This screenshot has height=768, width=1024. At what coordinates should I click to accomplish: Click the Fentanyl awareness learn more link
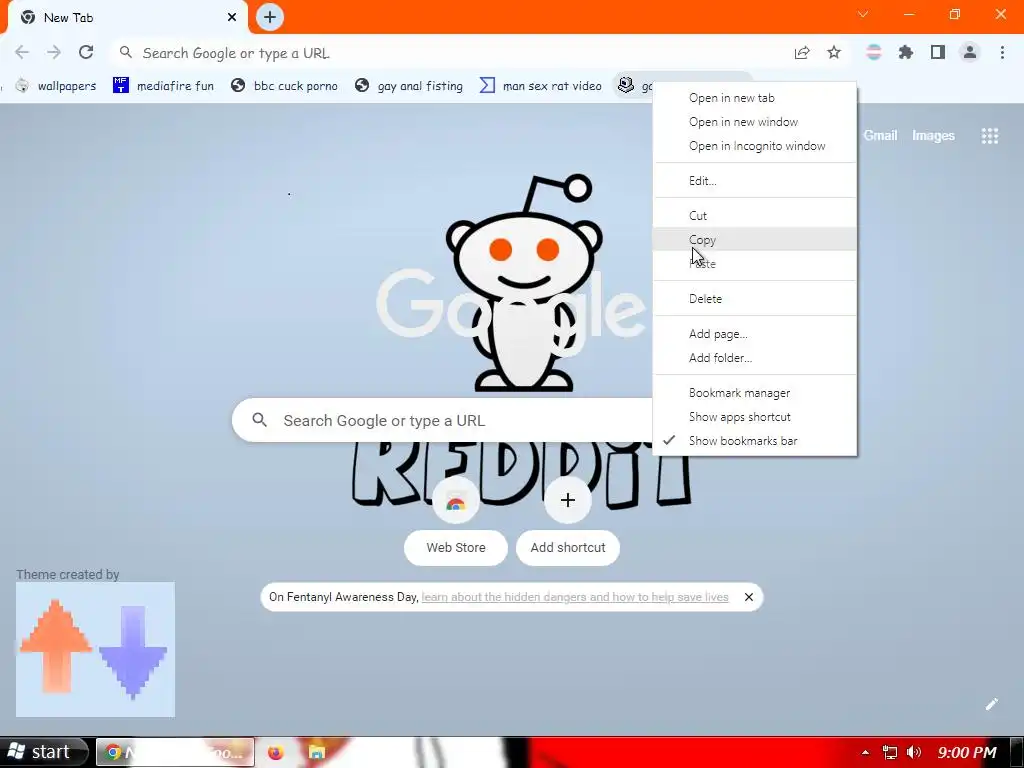click(575, 597)
